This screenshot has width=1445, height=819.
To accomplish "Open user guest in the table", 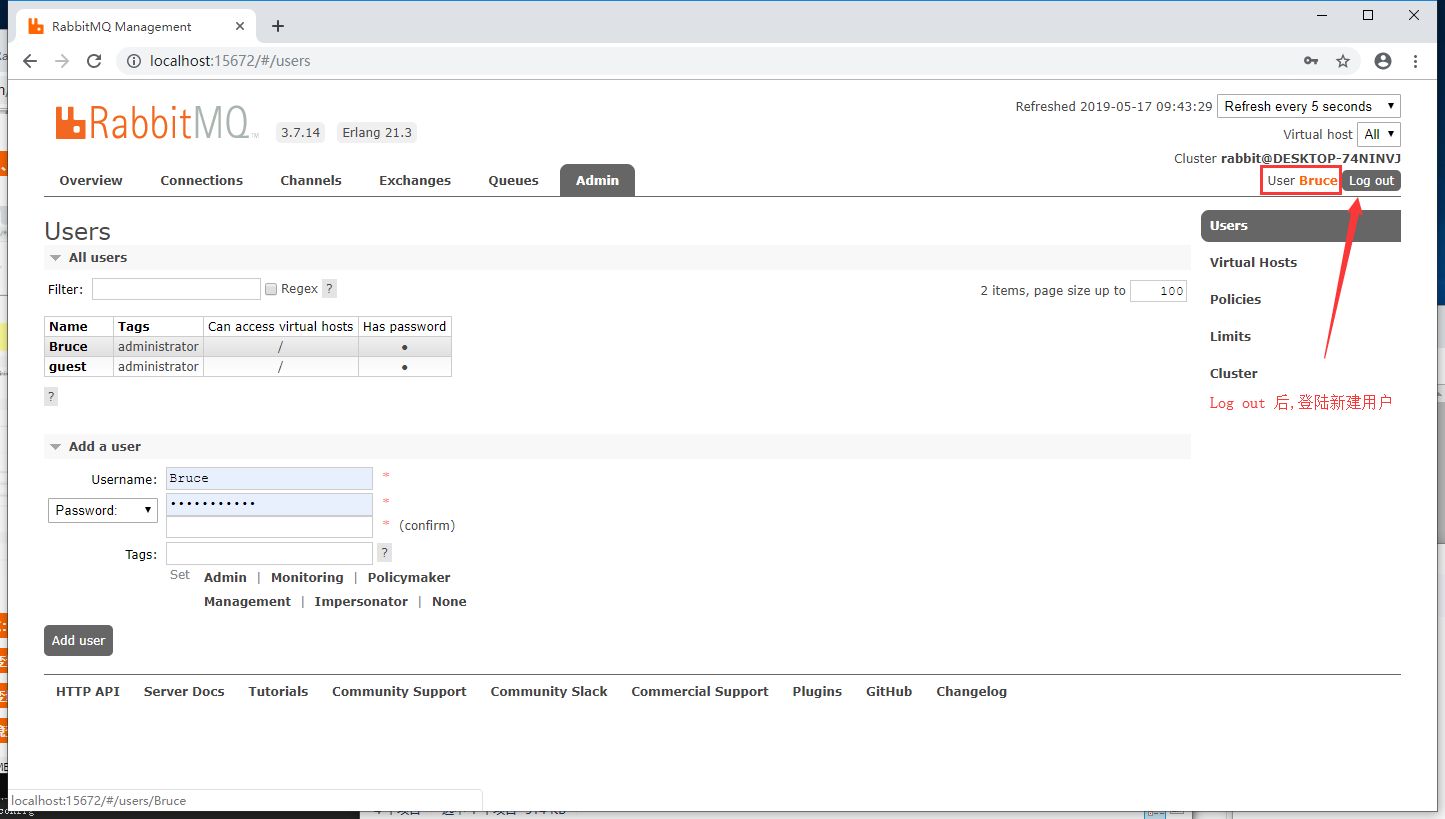I will click(x=68, y=367).
